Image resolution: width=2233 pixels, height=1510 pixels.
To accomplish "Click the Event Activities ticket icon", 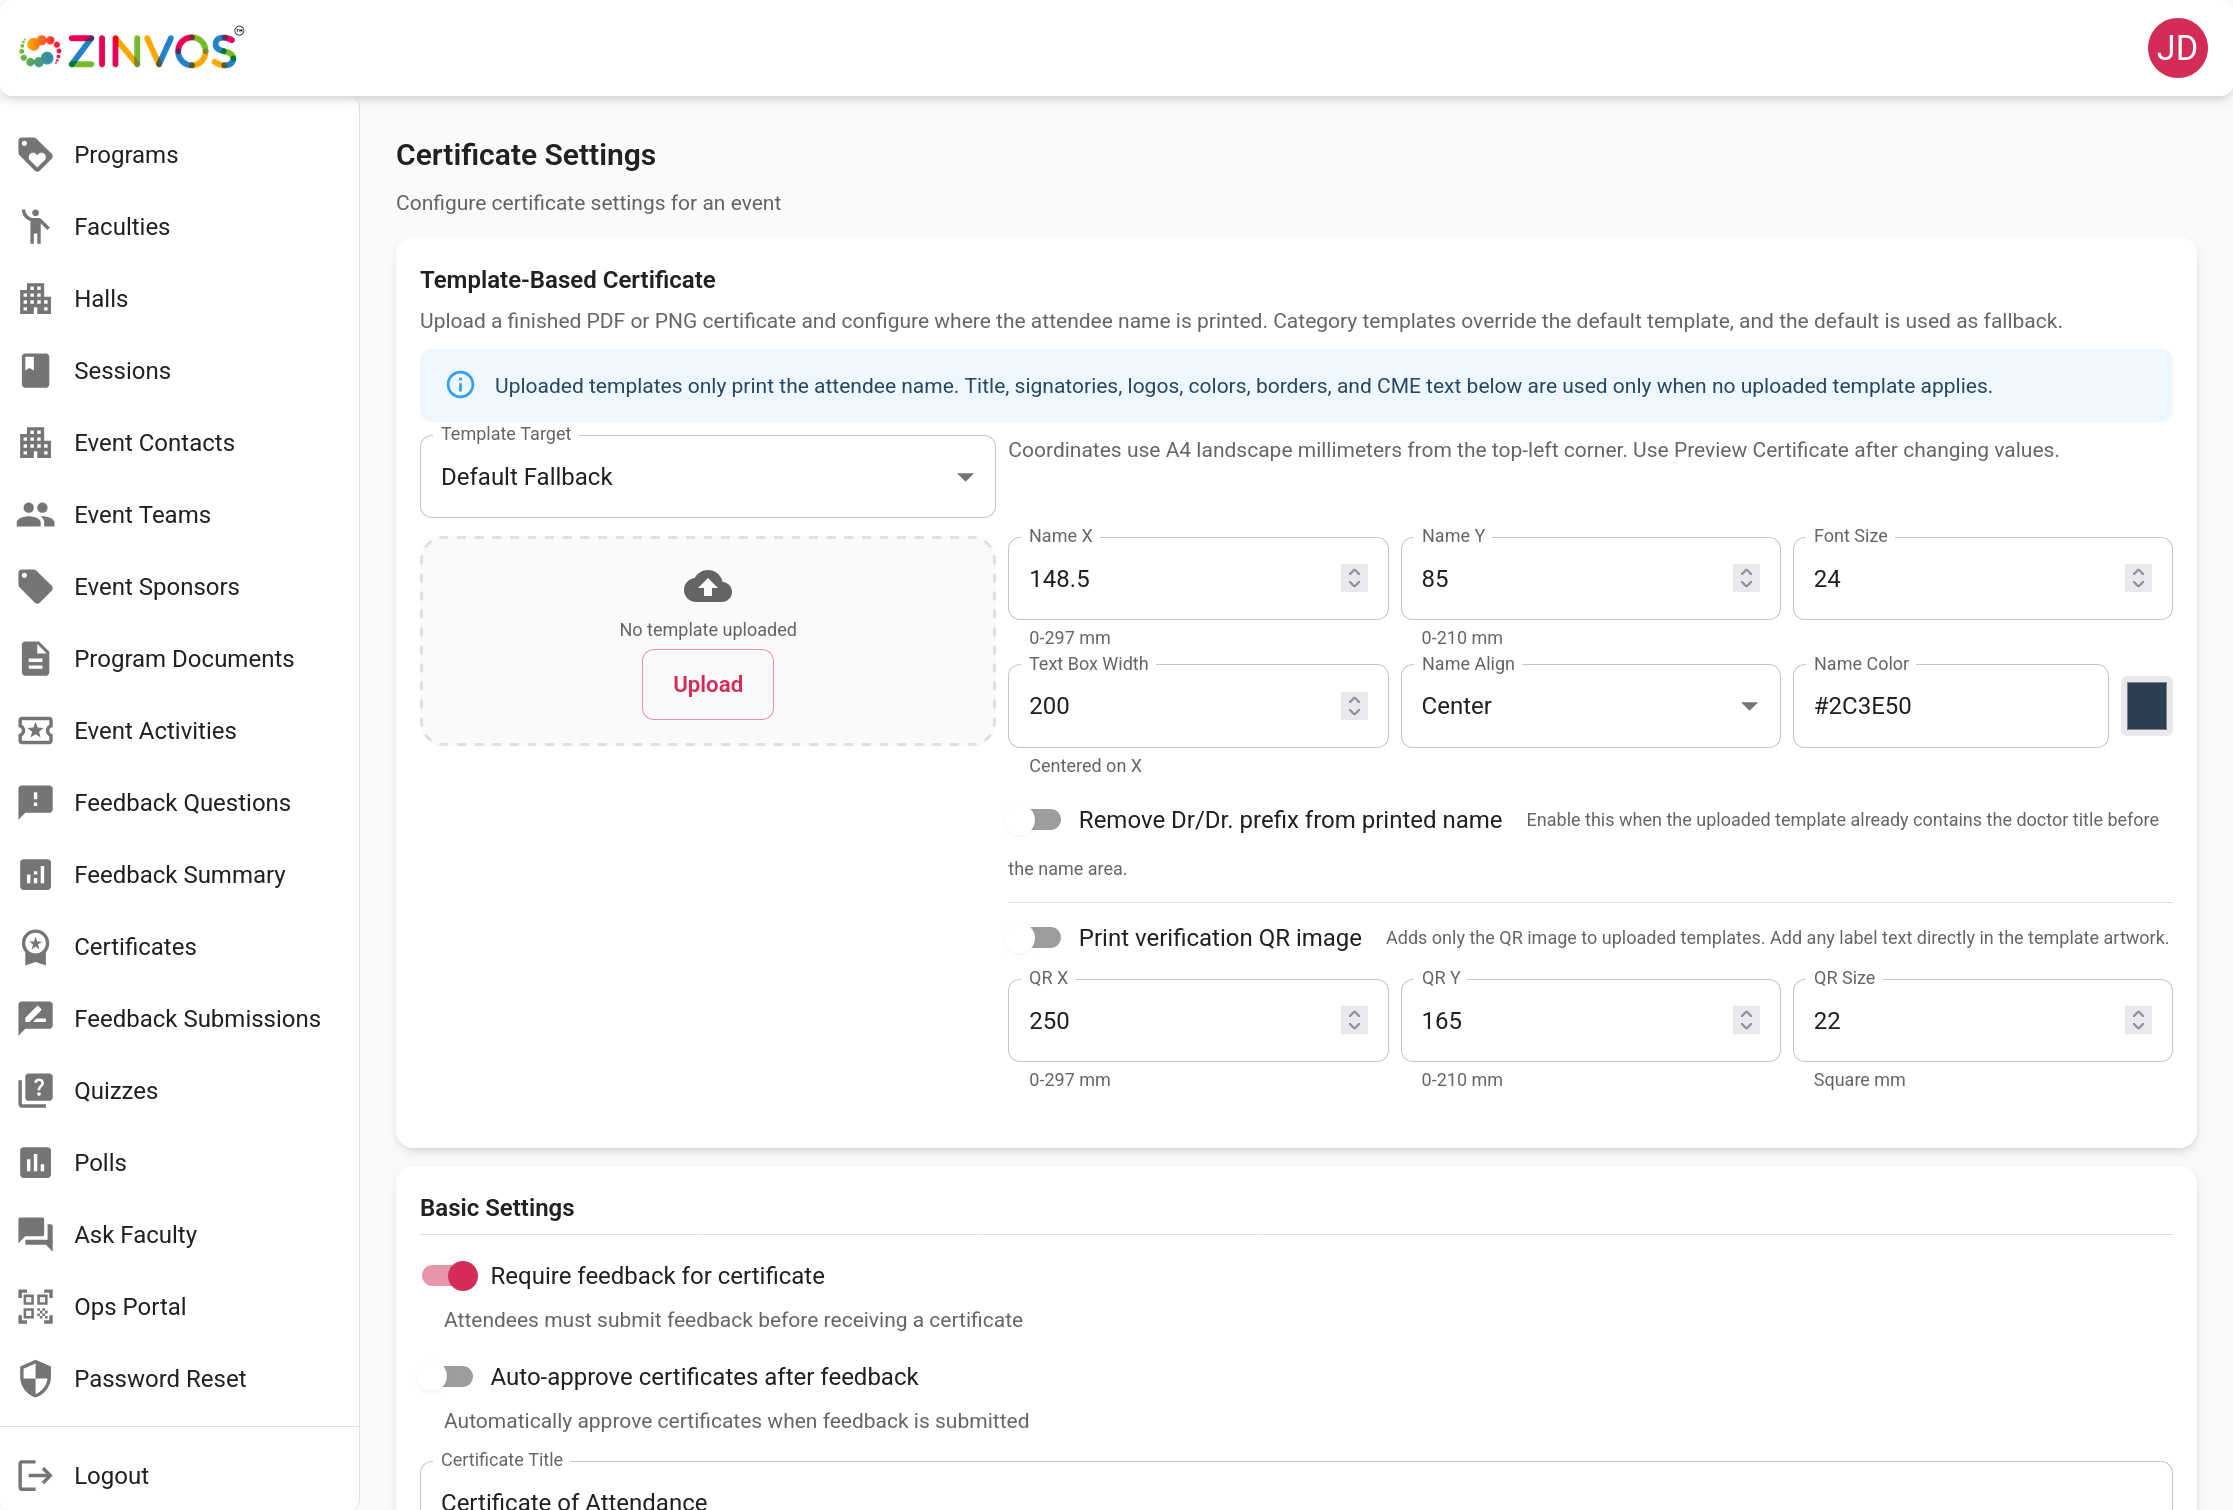I will (x=36, y=731).
